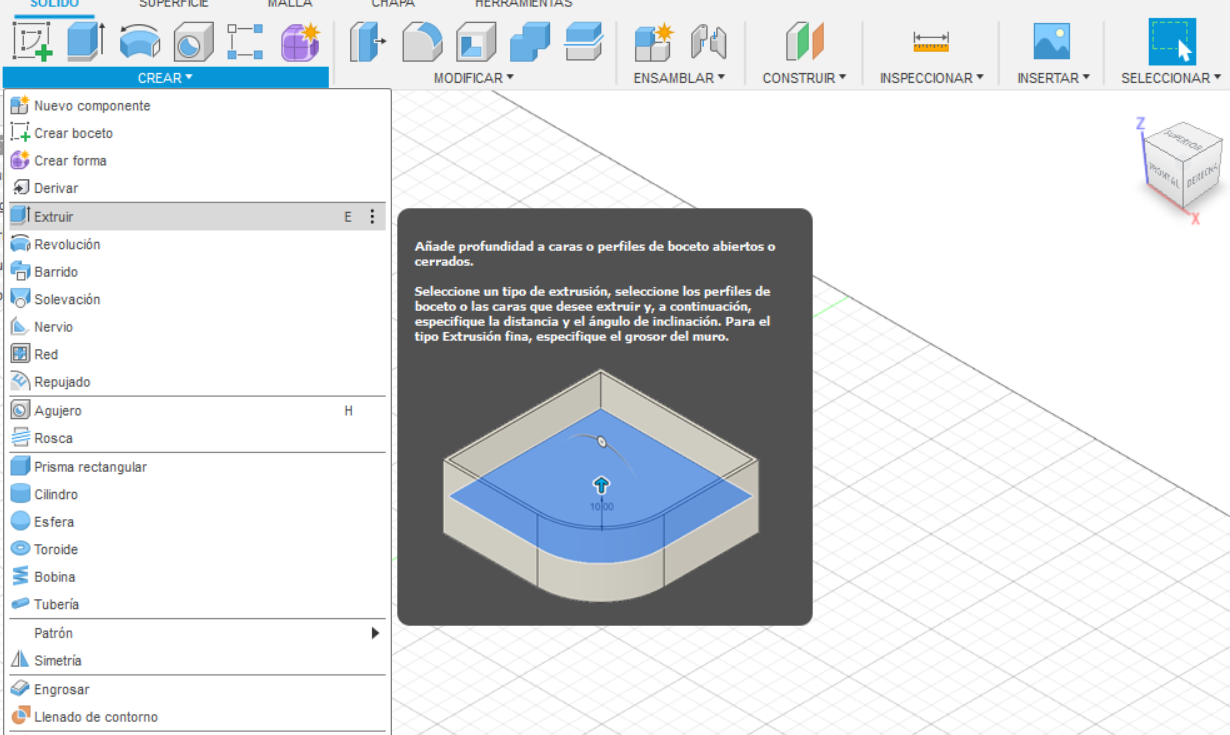Open the CONSTRUIR dropdown

[804, 78]
